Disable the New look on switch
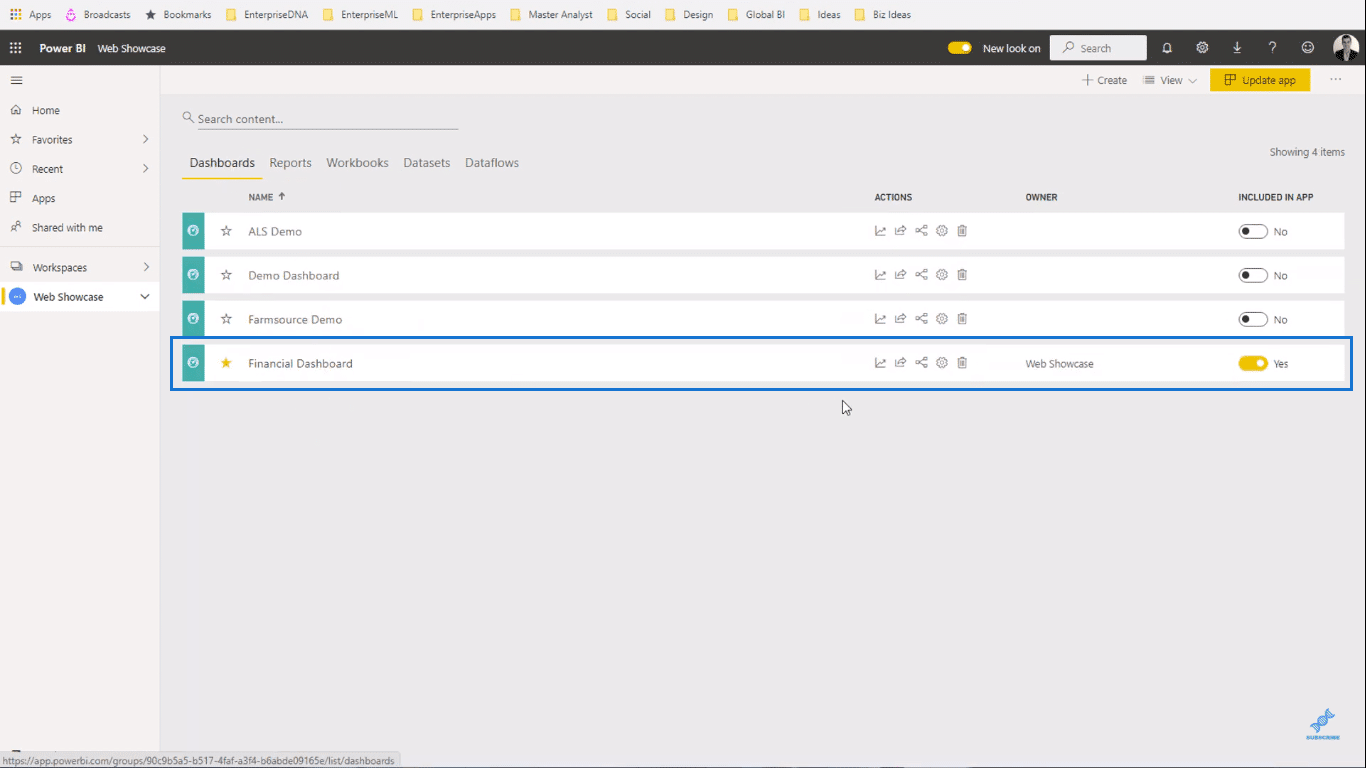 [x=960, y=48]
